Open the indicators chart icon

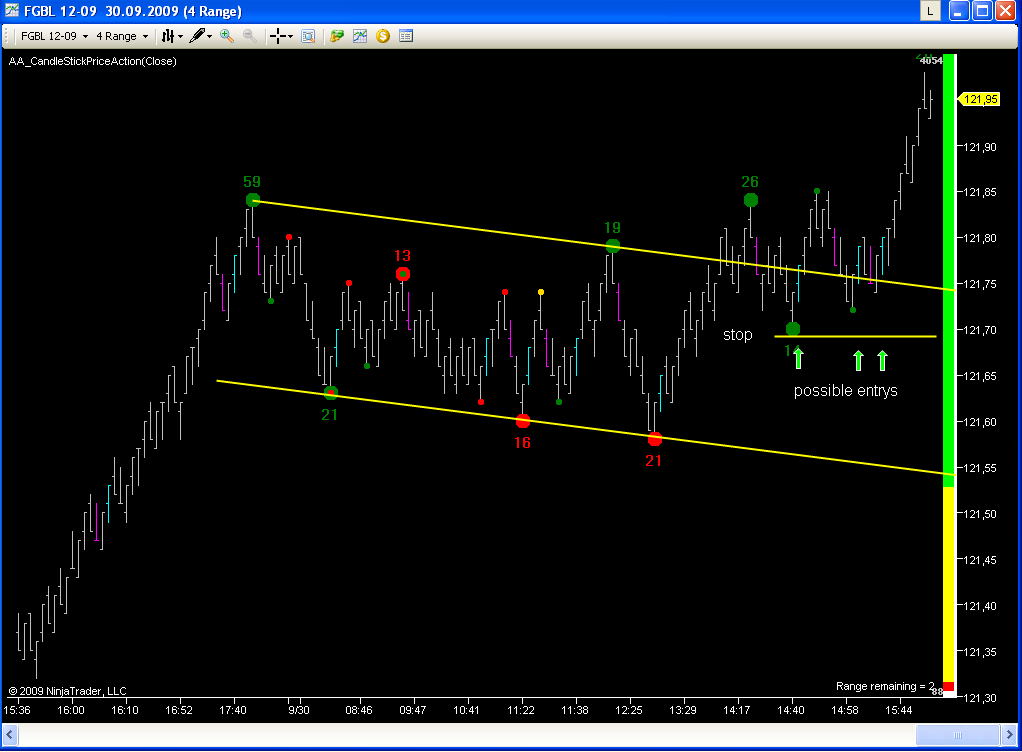coord(360,36)
